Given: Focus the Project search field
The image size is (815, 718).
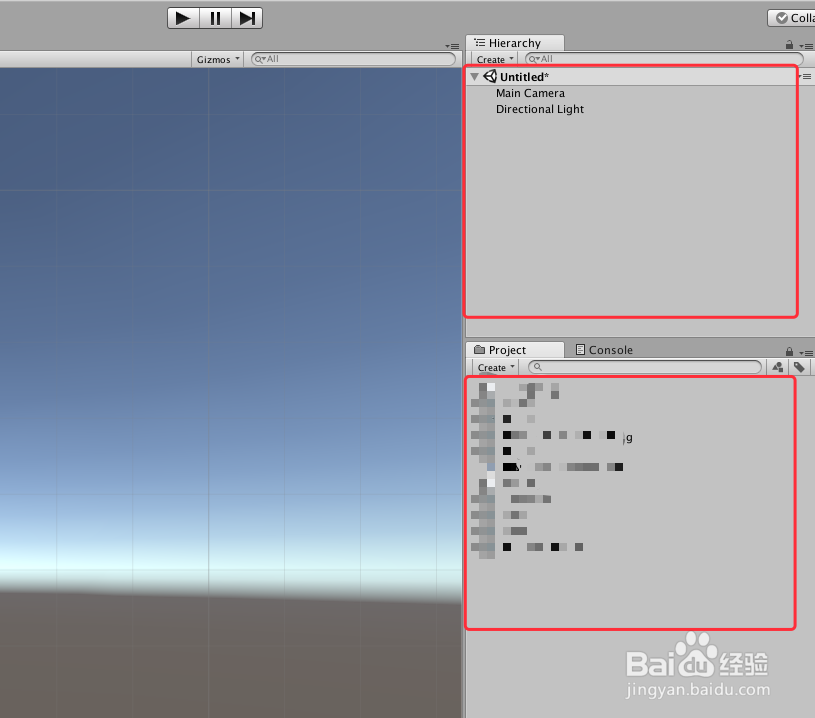Looking at the screenshot, I should click(x=645, y=367).
